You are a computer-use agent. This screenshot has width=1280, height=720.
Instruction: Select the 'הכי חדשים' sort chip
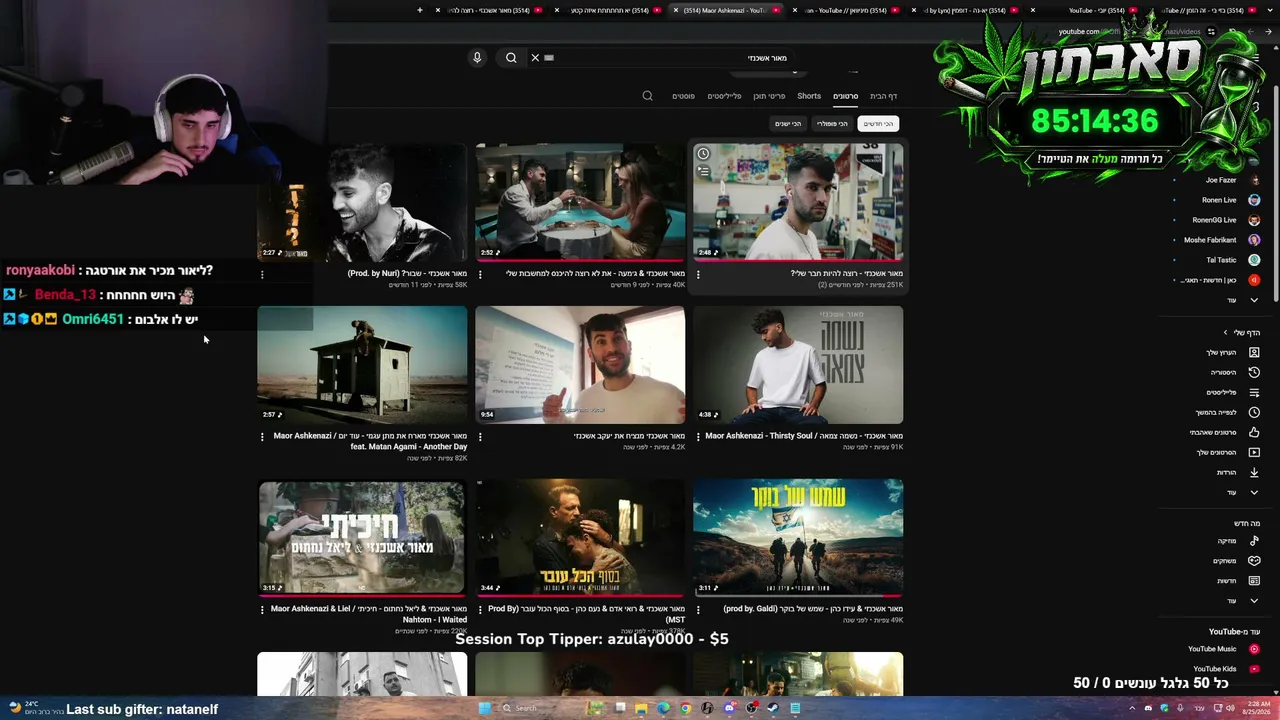[x=878, y=124]
